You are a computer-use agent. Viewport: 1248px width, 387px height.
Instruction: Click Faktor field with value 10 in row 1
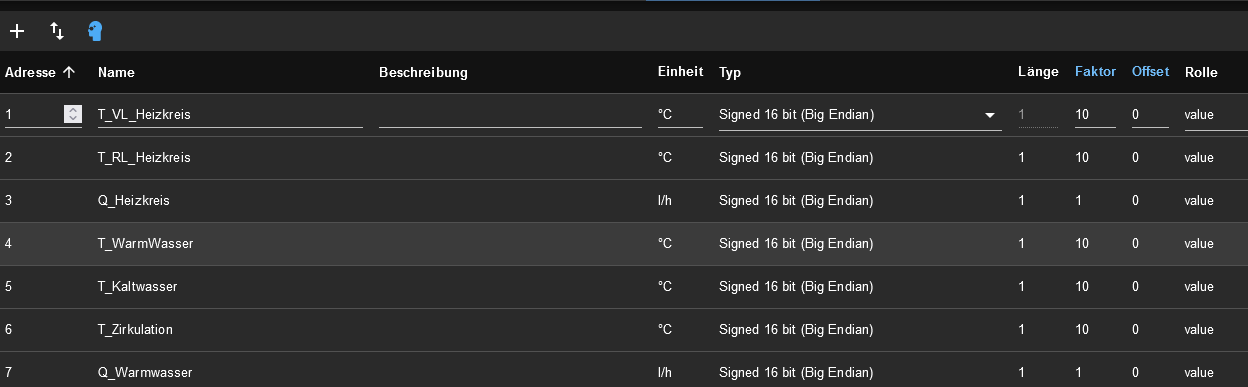[1095, 115]
